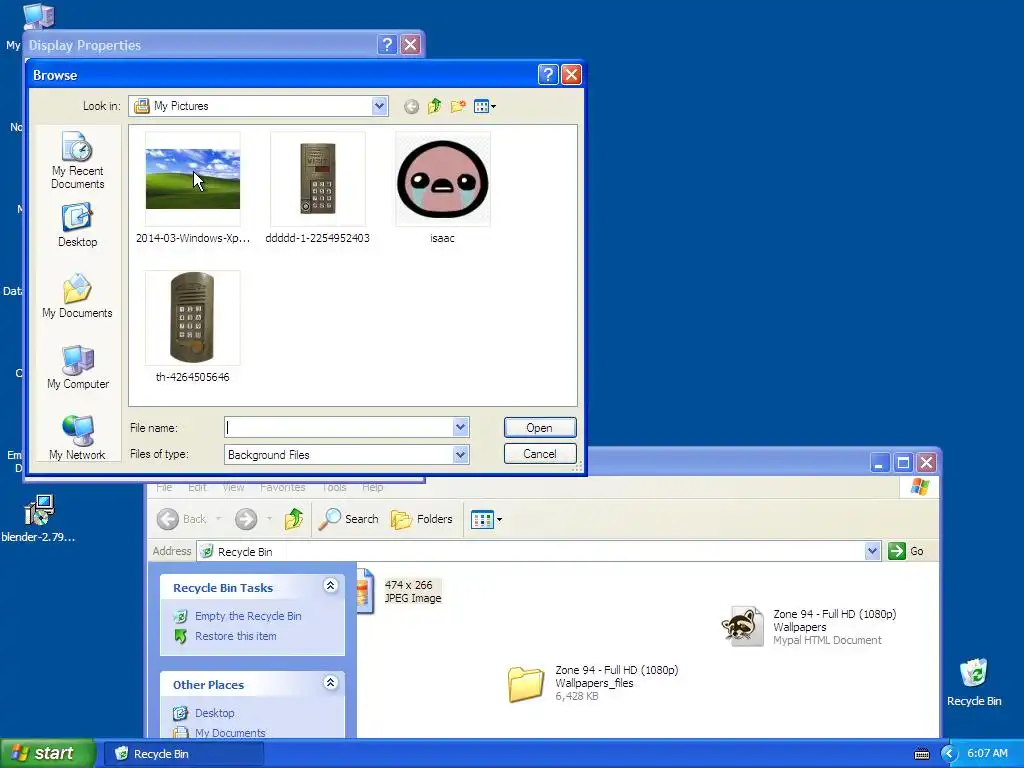Open Views dropdown in Recycle Bin toolbar
This screenshot has height=768, width=1024.
coord(487,520)
